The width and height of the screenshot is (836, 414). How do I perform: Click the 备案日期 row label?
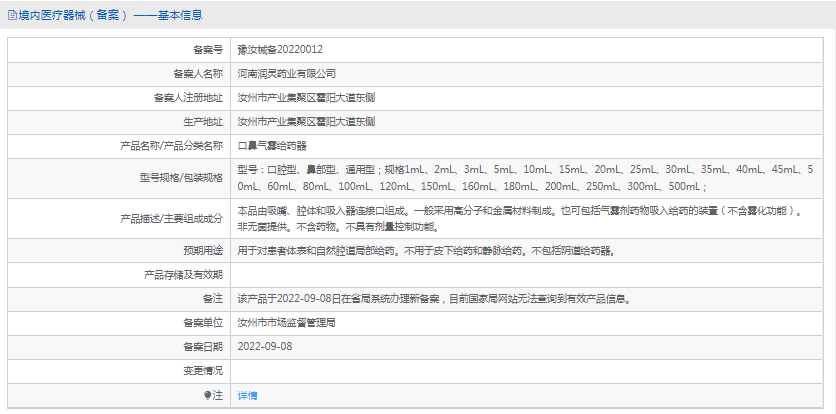[203, 347]
